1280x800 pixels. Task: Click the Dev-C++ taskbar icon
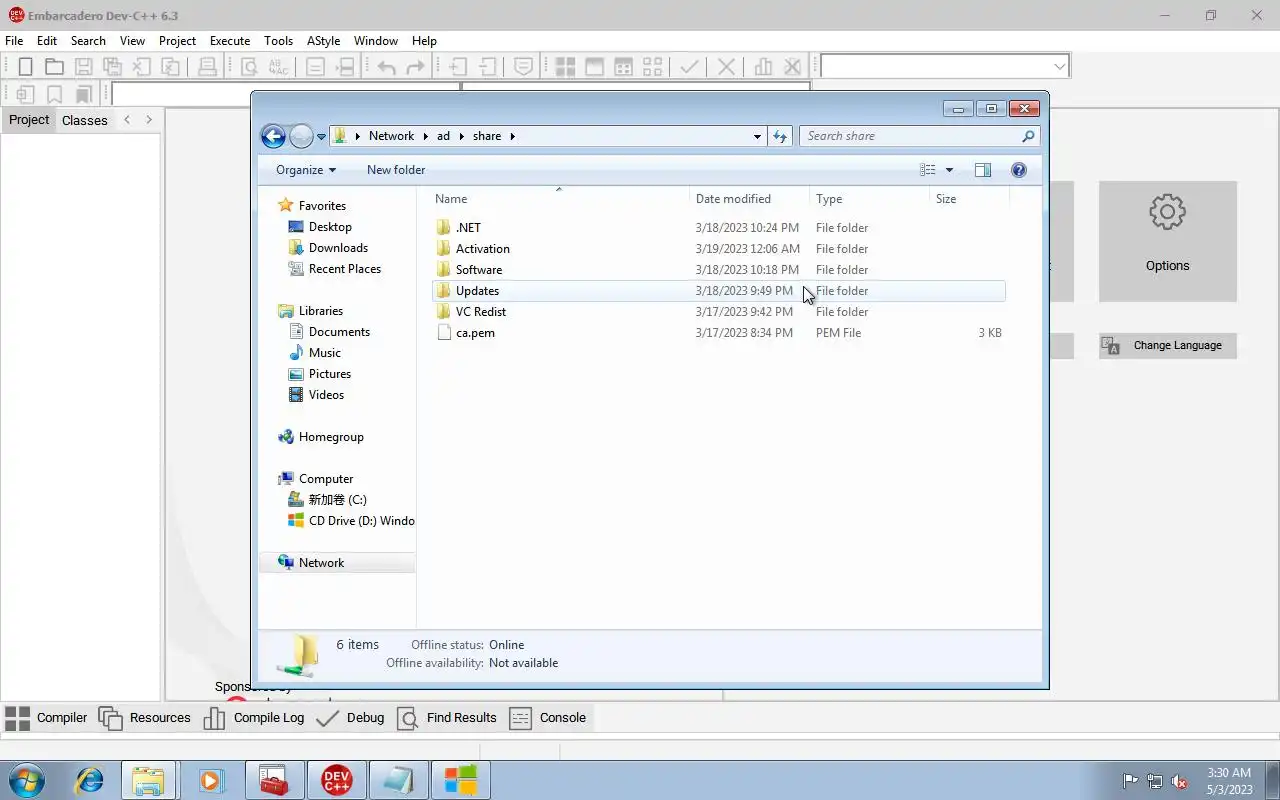(336, 780)
